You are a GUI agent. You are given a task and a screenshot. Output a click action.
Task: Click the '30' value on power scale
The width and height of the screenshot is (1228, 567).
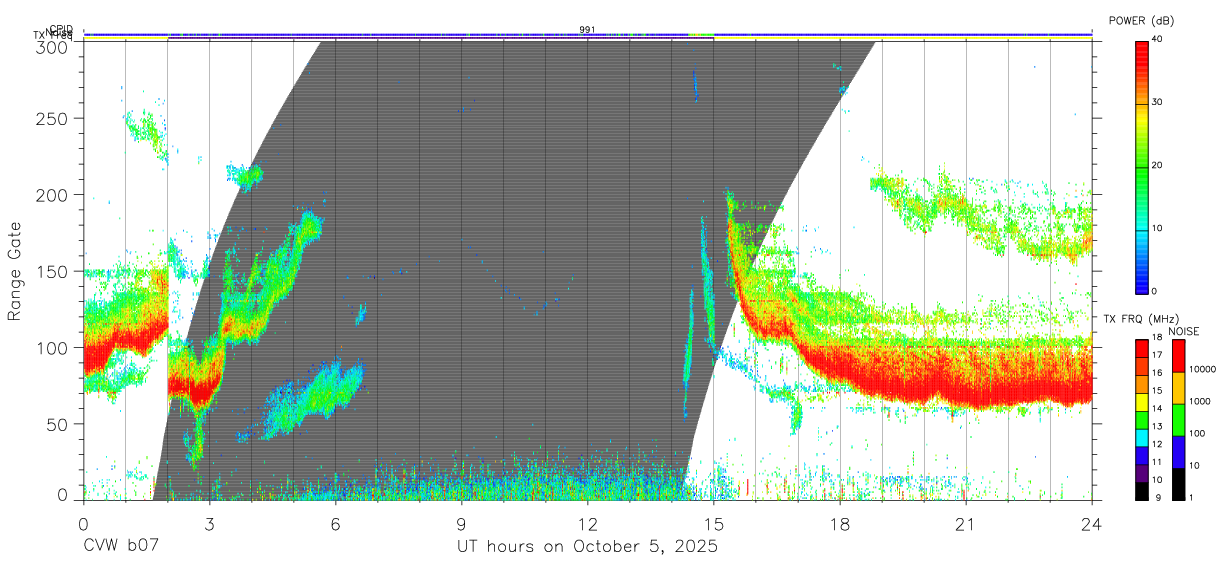point(1156,102)
